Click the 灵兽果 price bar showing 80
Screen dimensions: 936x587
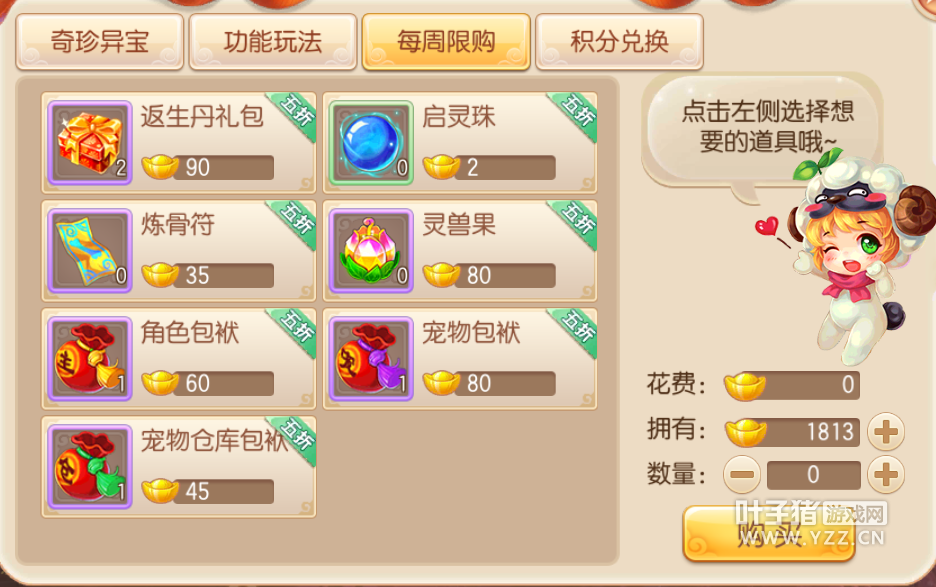489,275
